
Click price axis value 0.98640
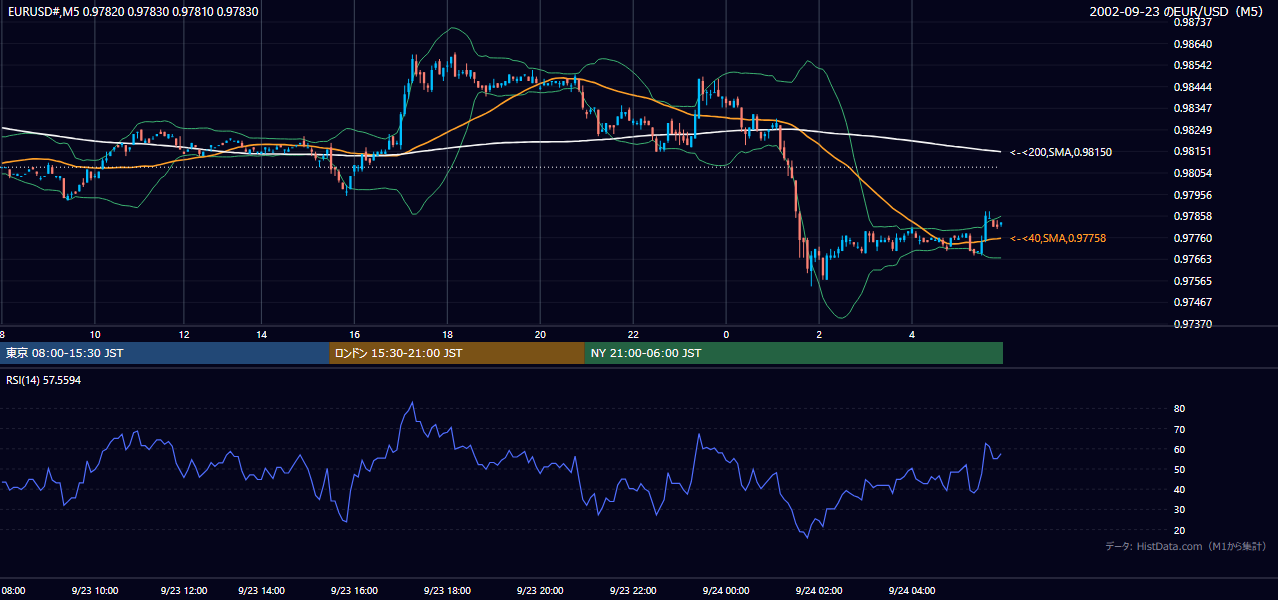[1192, 44]
